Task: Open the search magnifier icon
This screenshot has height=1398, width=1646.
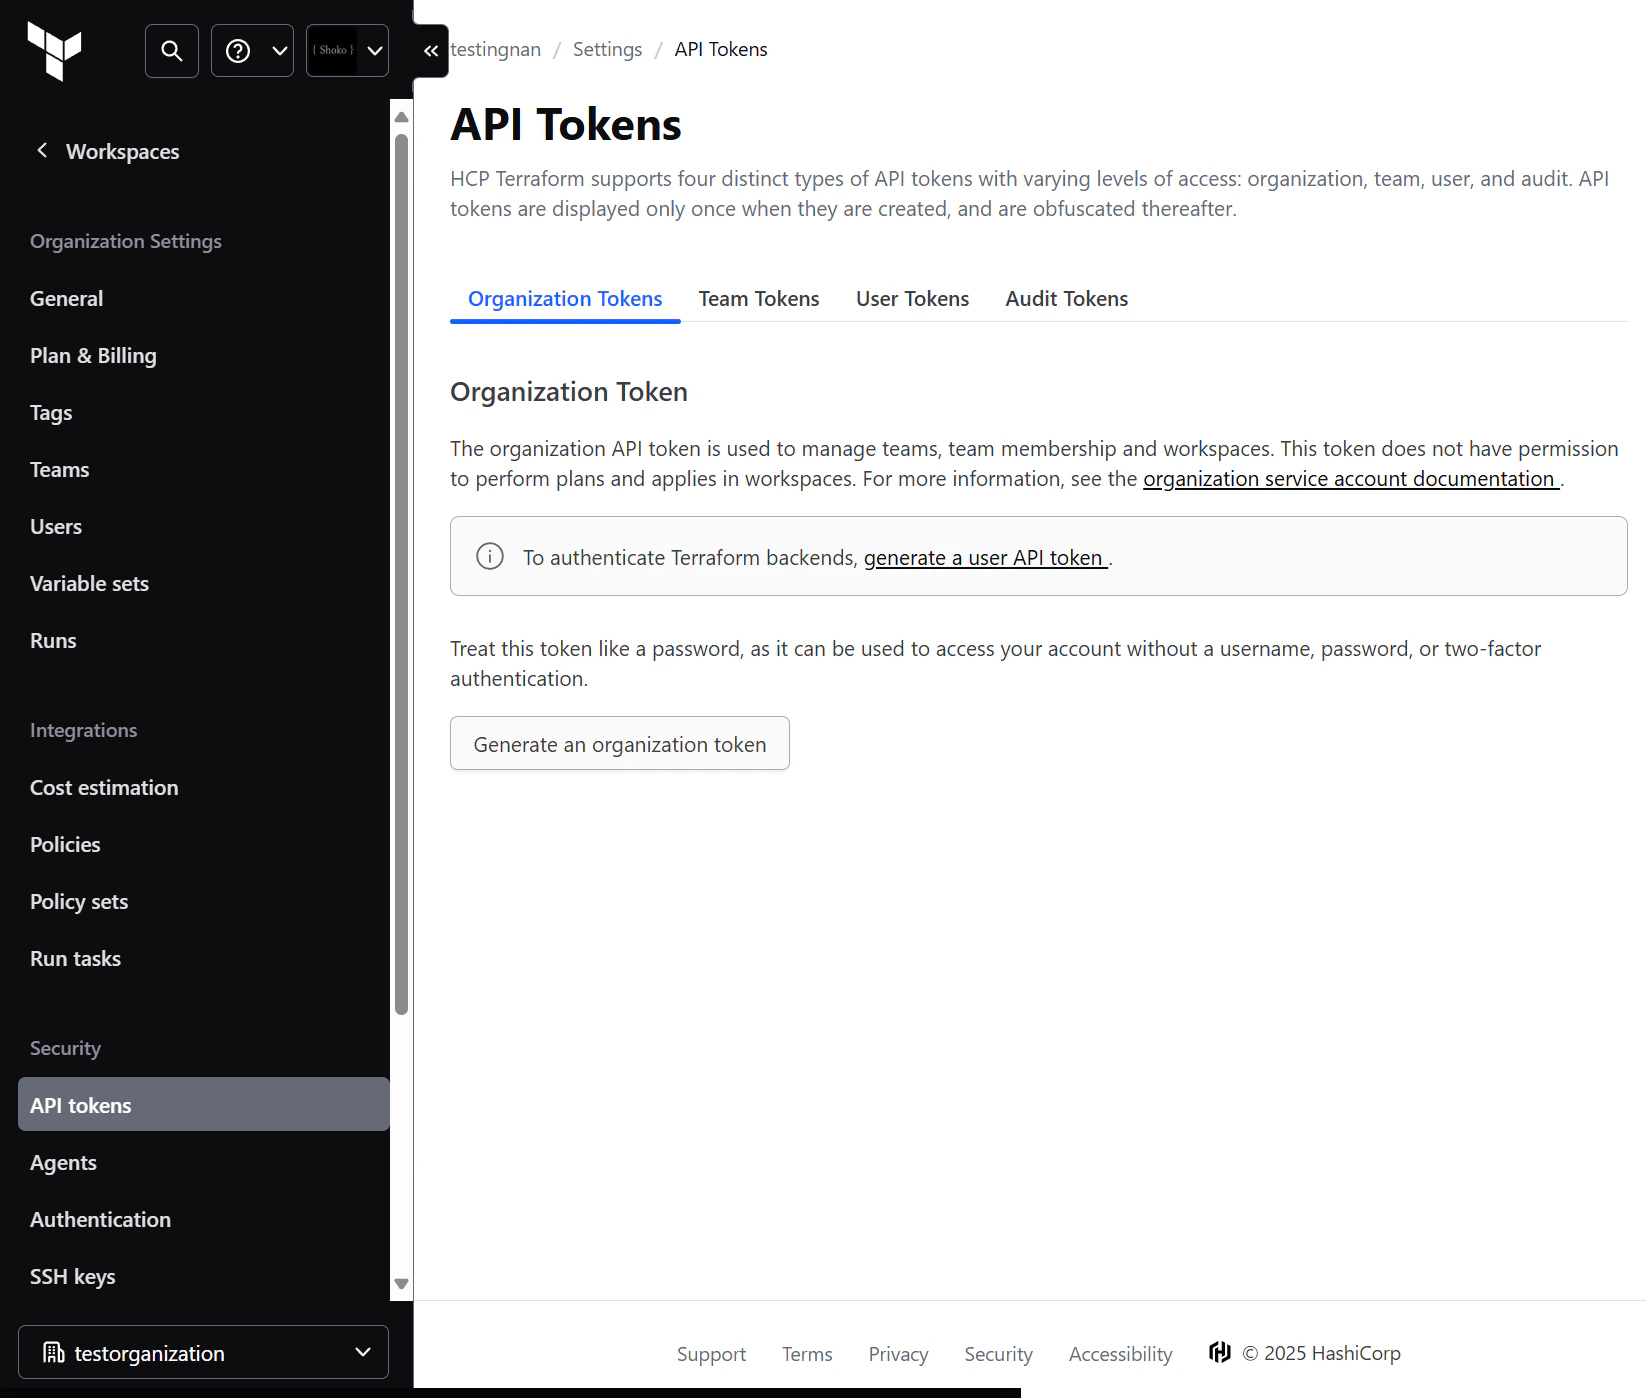Action: (x=172, y=51)
